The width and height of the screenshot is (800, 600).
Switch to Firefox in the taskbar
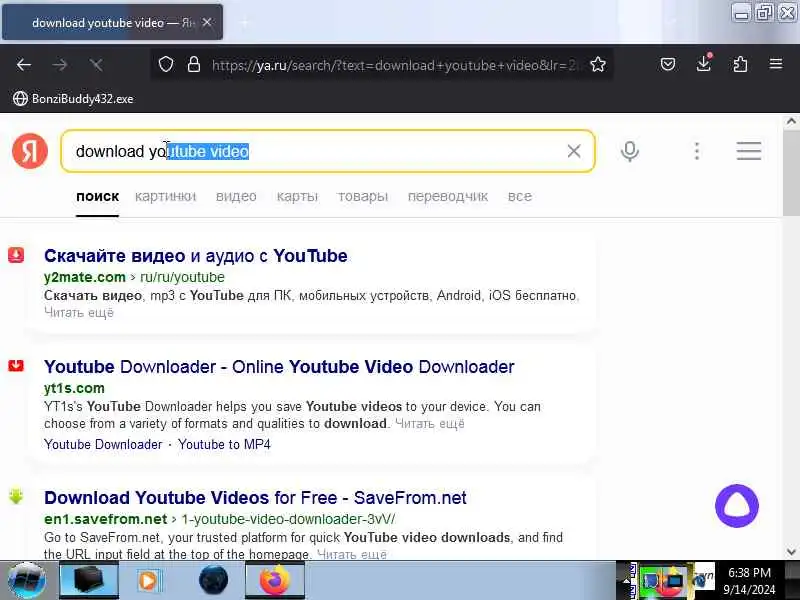pyautogui.click(x=274, y=581)
